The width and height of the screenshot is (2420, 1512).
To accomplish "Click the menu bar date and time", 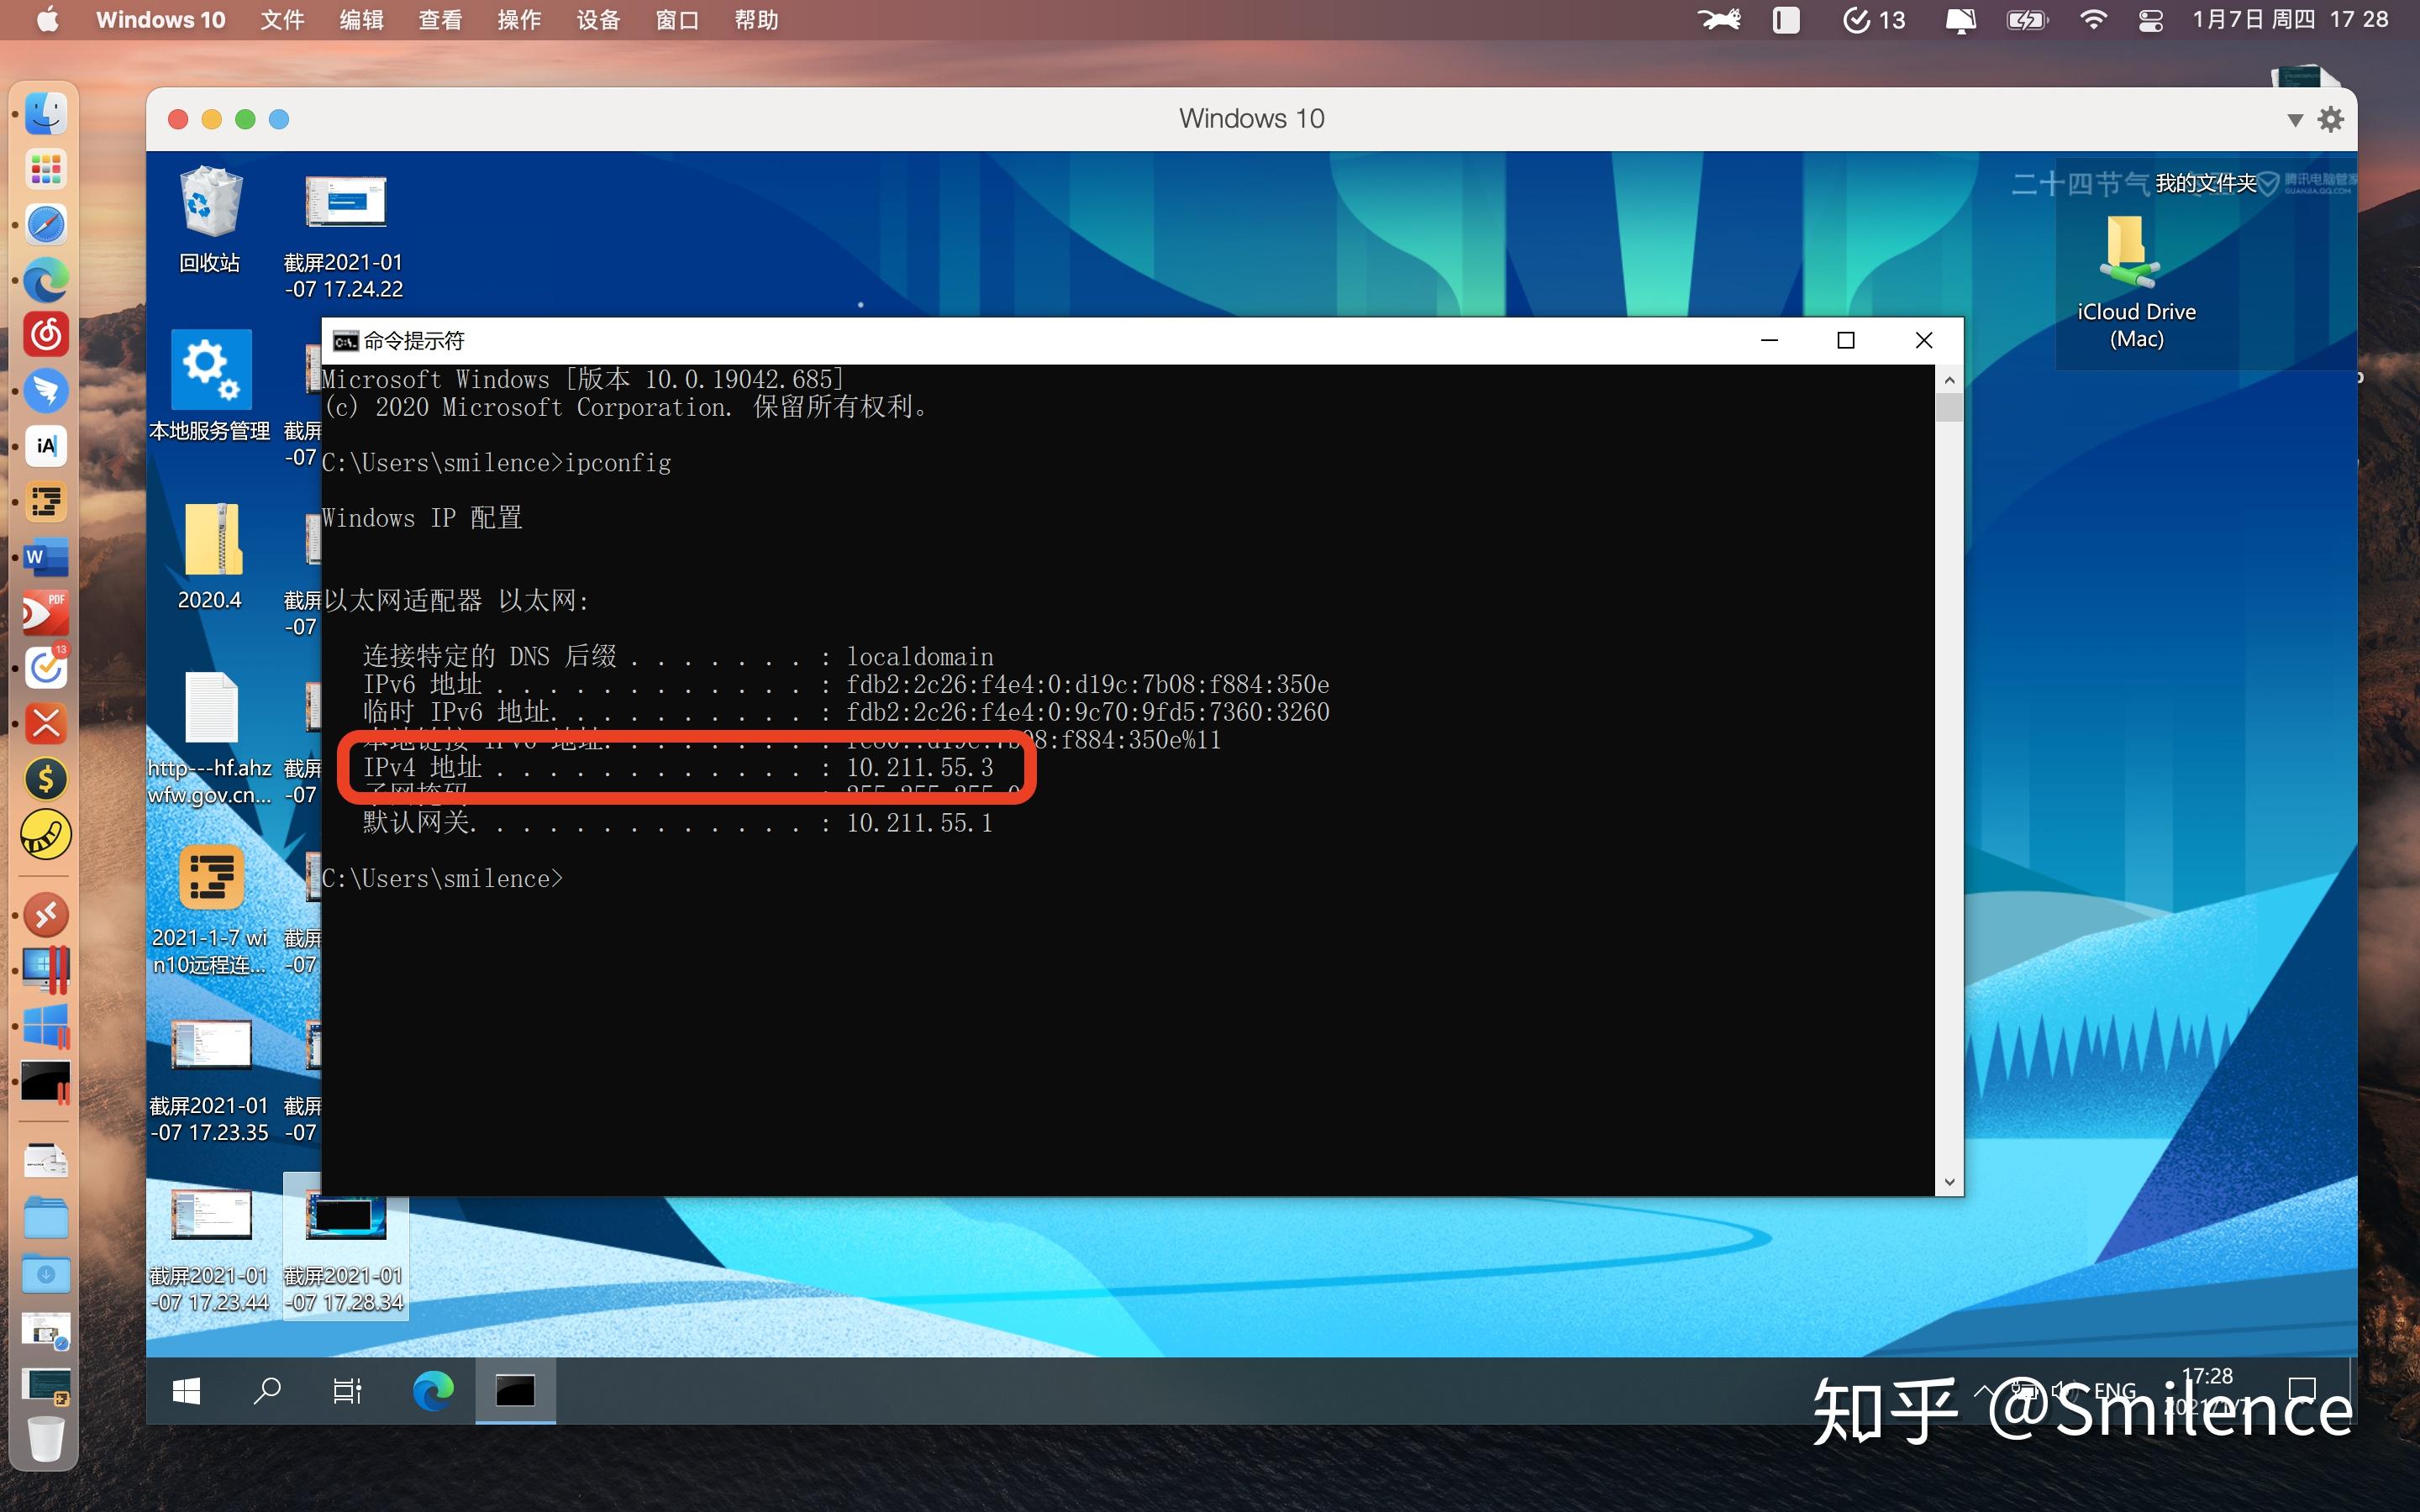I will 2290,20.
